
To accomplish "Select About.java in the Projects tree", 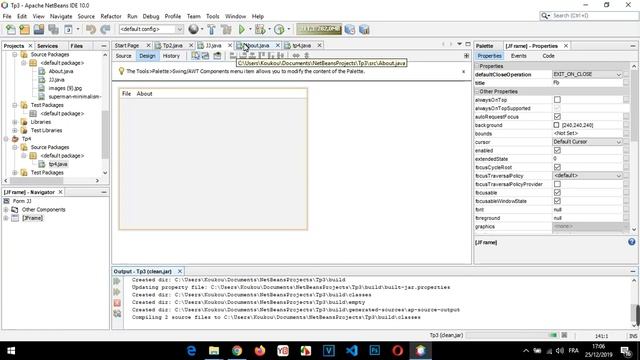I will coord(61,71).
